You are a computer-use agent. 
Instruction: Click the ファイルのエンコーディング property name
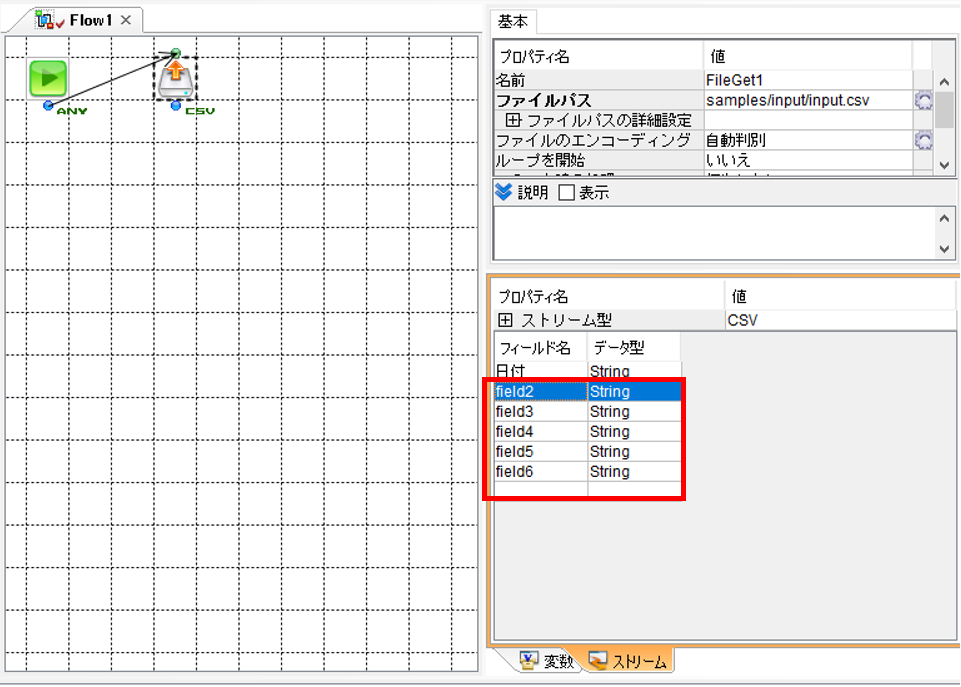click(x=593, y=140)
